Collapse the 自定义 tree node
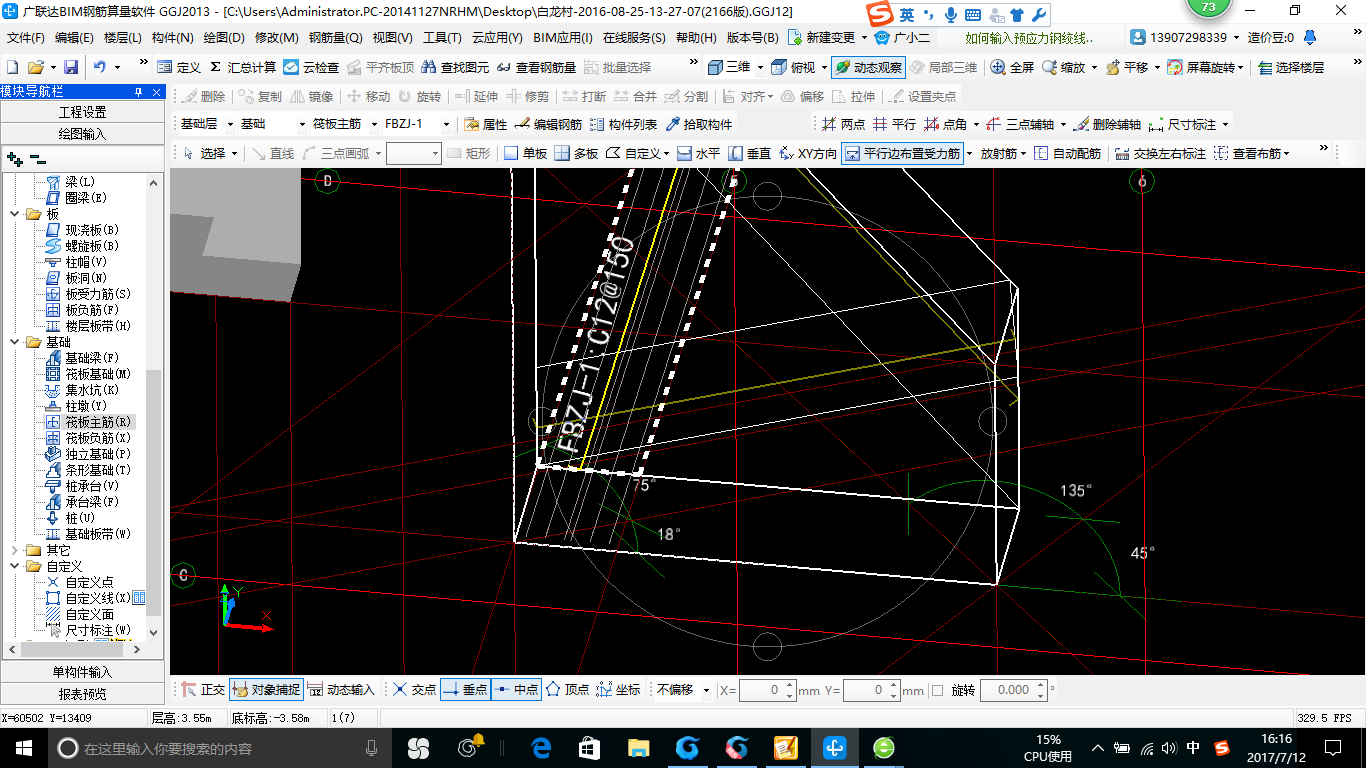This screenshot has height=768, width=1366. 14,566
